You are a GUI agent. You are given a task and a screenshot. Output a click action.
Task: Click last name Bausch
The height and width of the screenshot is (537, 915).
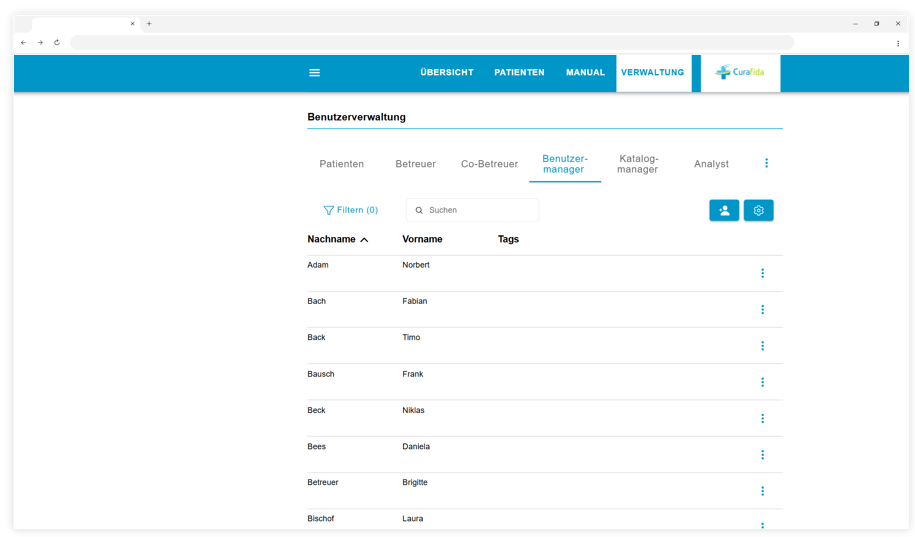[321, 374]
